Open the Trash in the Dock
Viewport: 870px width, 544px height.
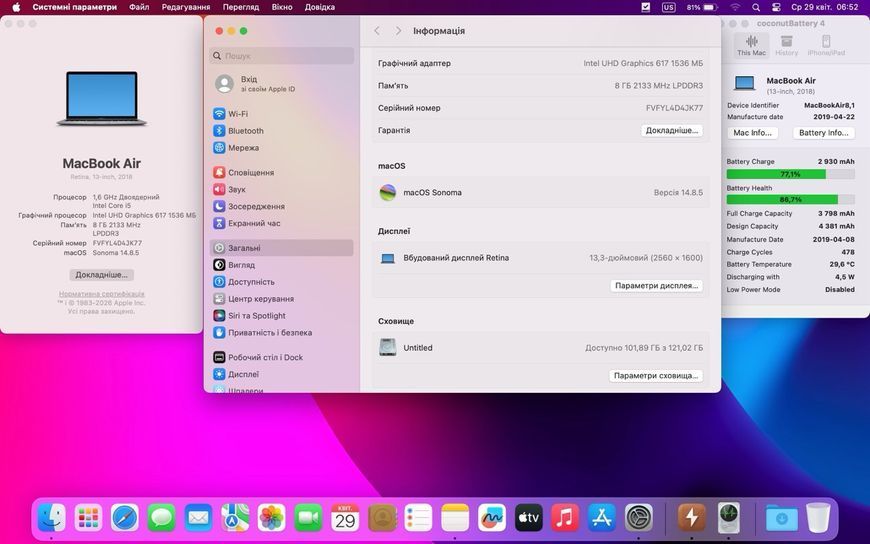818,518
